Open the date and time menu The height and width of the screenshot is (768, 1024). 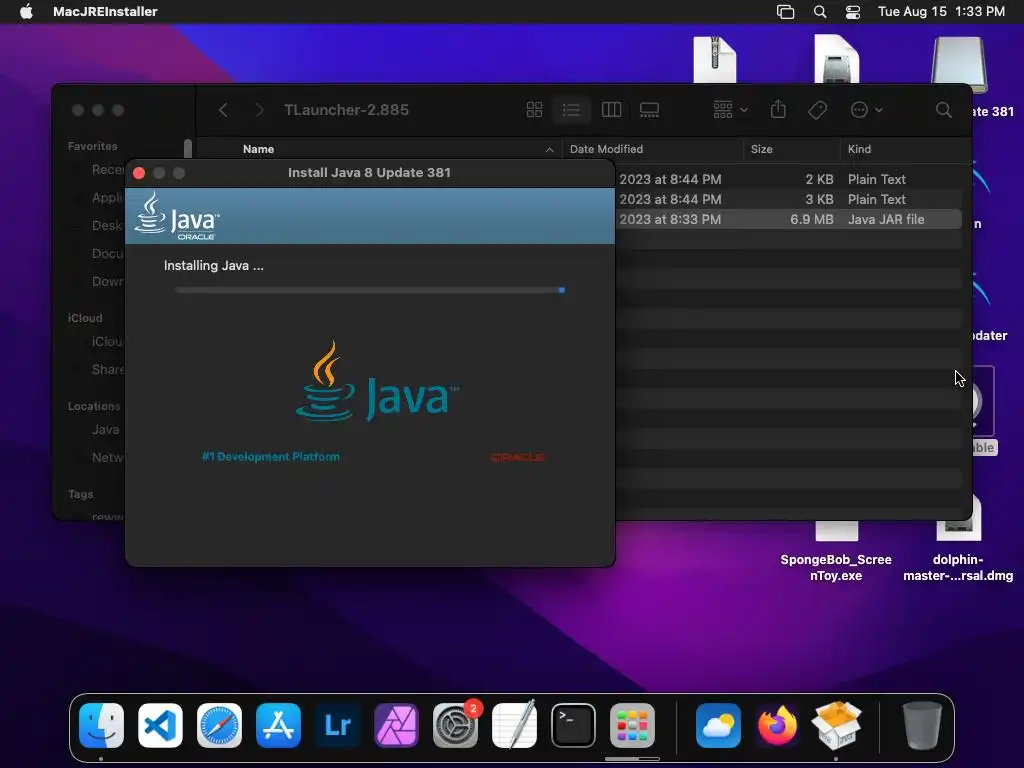pyautogui.click(x=941, y=11)
